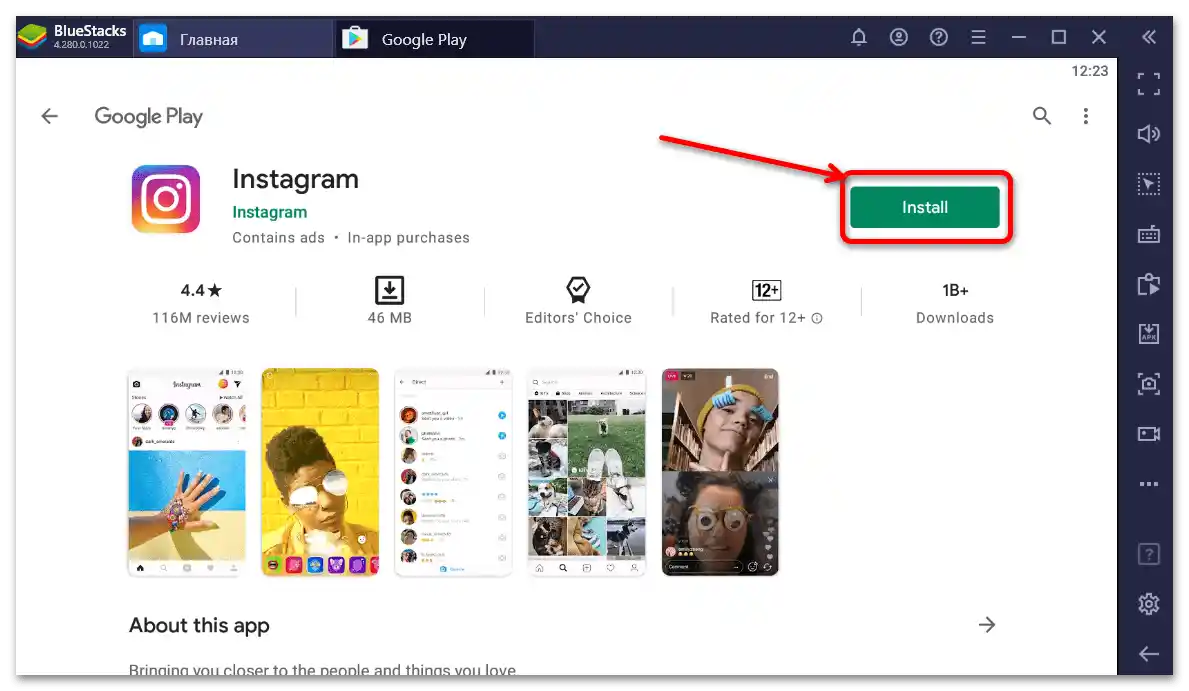Open sidebar help question box
1189x691 pixels.
click(1149, 554)
